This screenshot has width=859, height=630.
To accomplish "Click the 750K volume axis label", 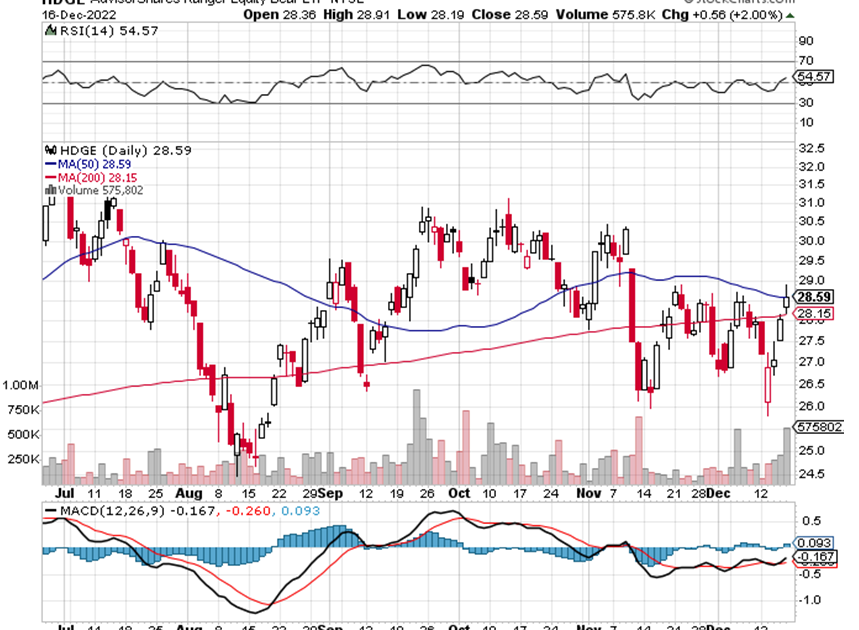I will coord(24,410).
